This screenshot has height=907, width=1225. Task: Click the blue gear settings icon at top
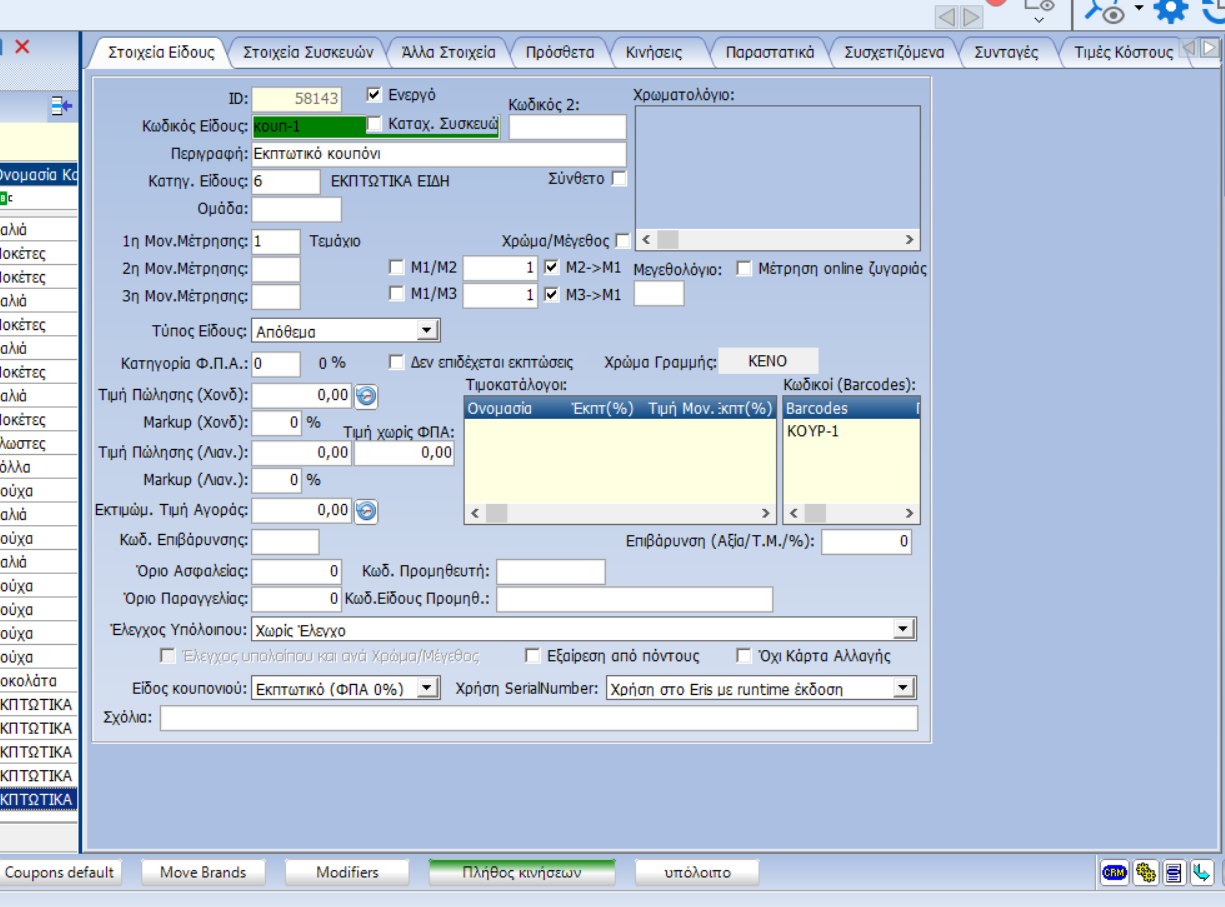pyautogui.click(x=1171, y=11)
